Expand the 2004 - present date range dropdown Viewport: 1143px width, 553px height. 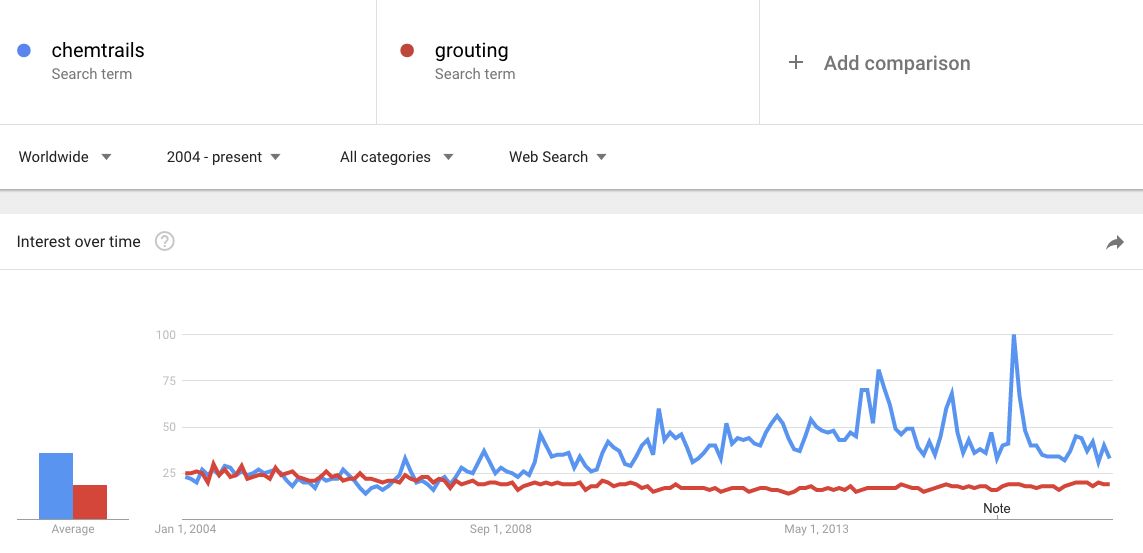pyautogui.click(x=224, y=157)
